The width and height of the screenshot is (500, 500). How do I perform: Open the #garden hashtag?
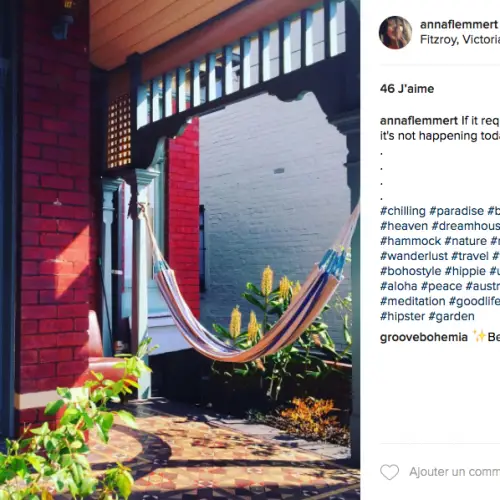coord(451,316)
